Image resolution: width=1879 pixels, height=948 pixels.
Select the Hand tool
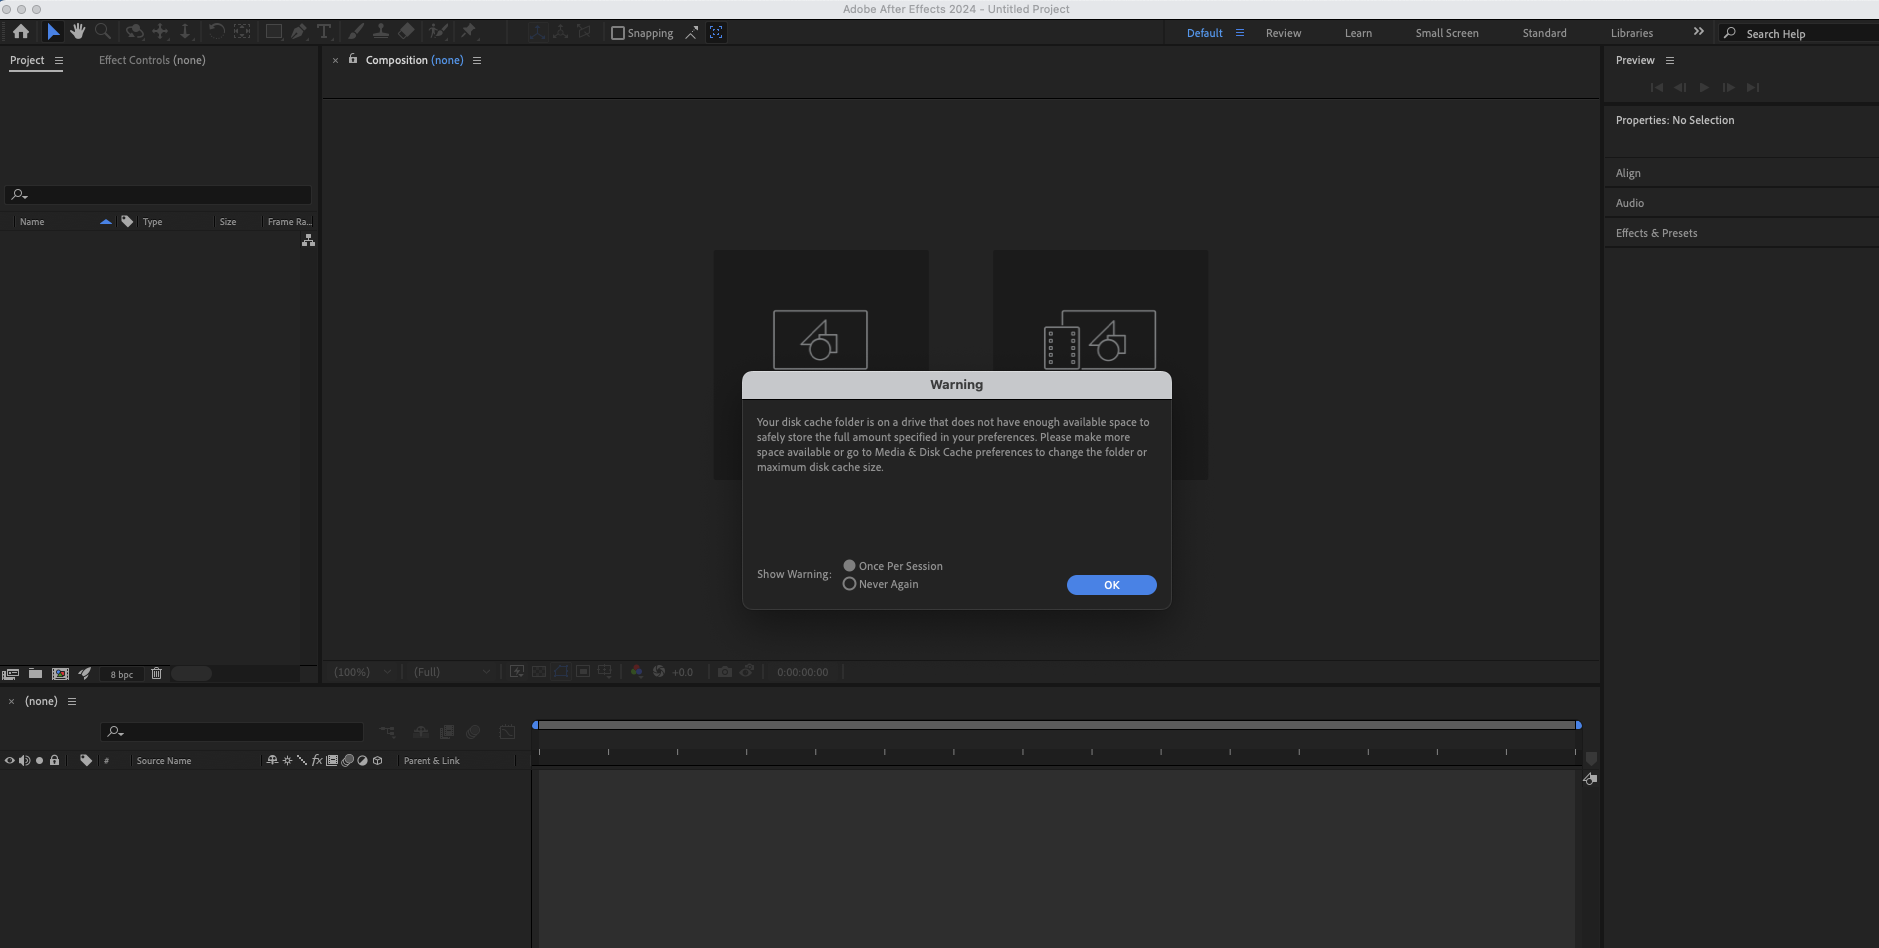pos(78,31)
